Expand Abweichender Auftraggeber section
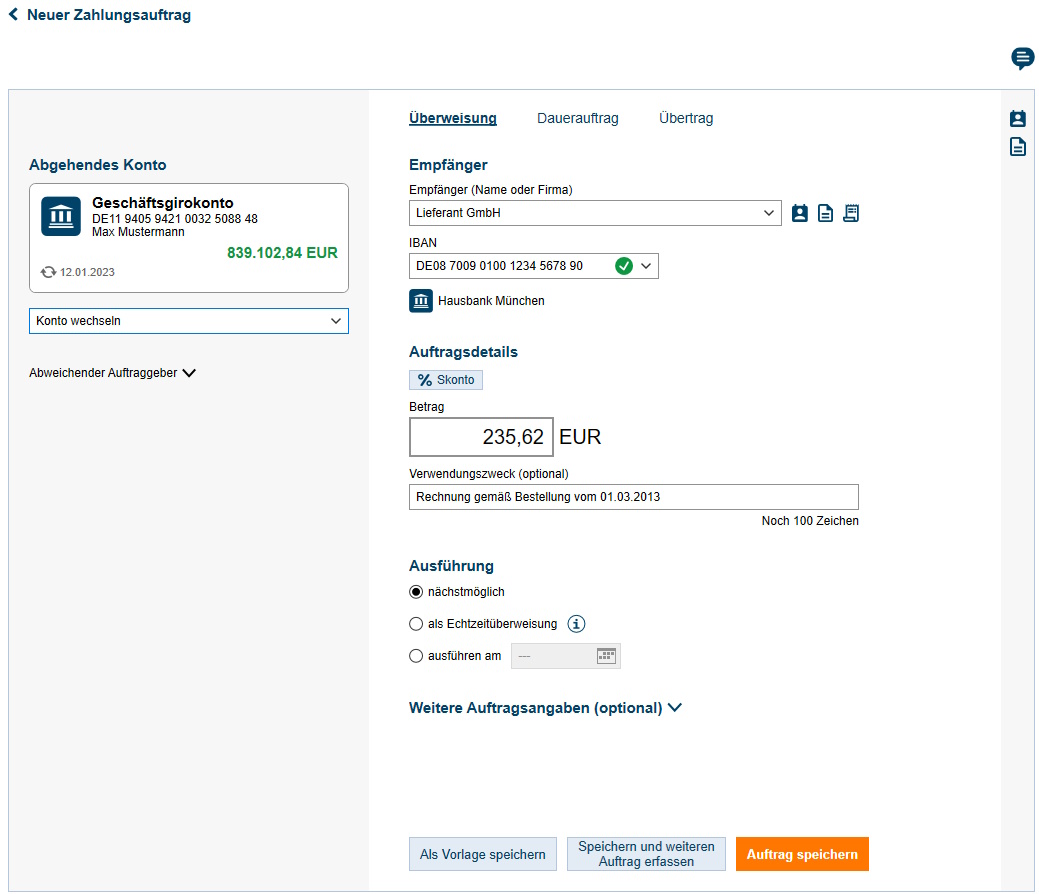1039x894 pixels. point(113,373)
